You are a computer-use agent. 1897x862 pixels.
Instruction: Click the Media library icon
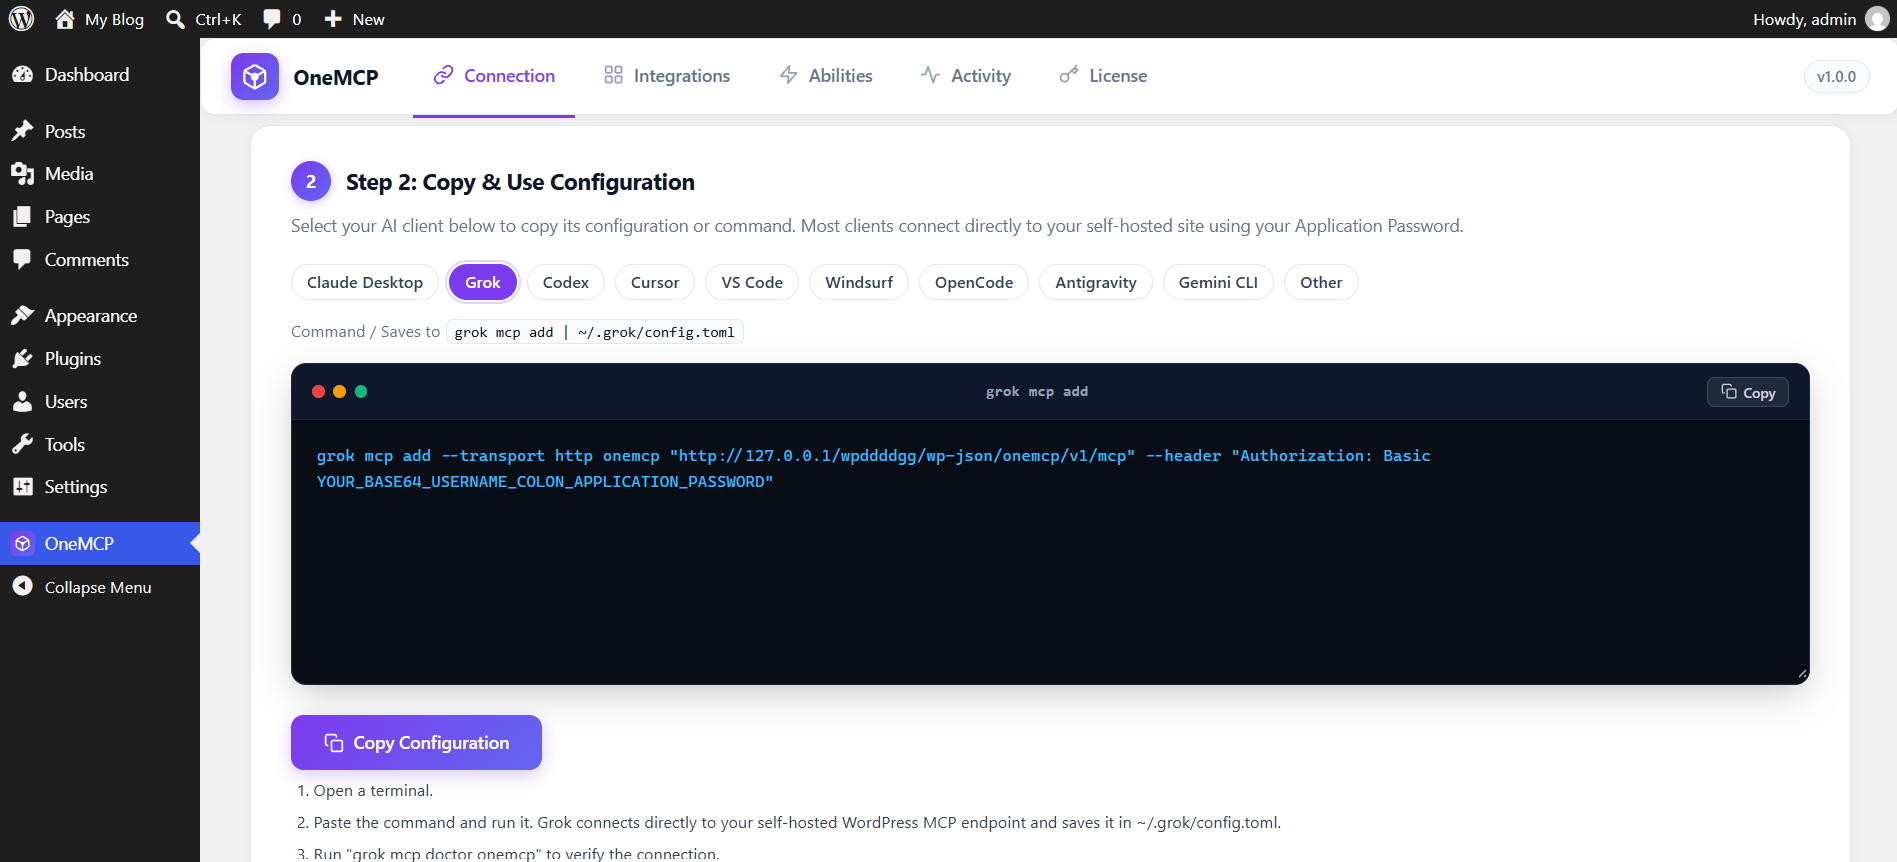point(22,174)
